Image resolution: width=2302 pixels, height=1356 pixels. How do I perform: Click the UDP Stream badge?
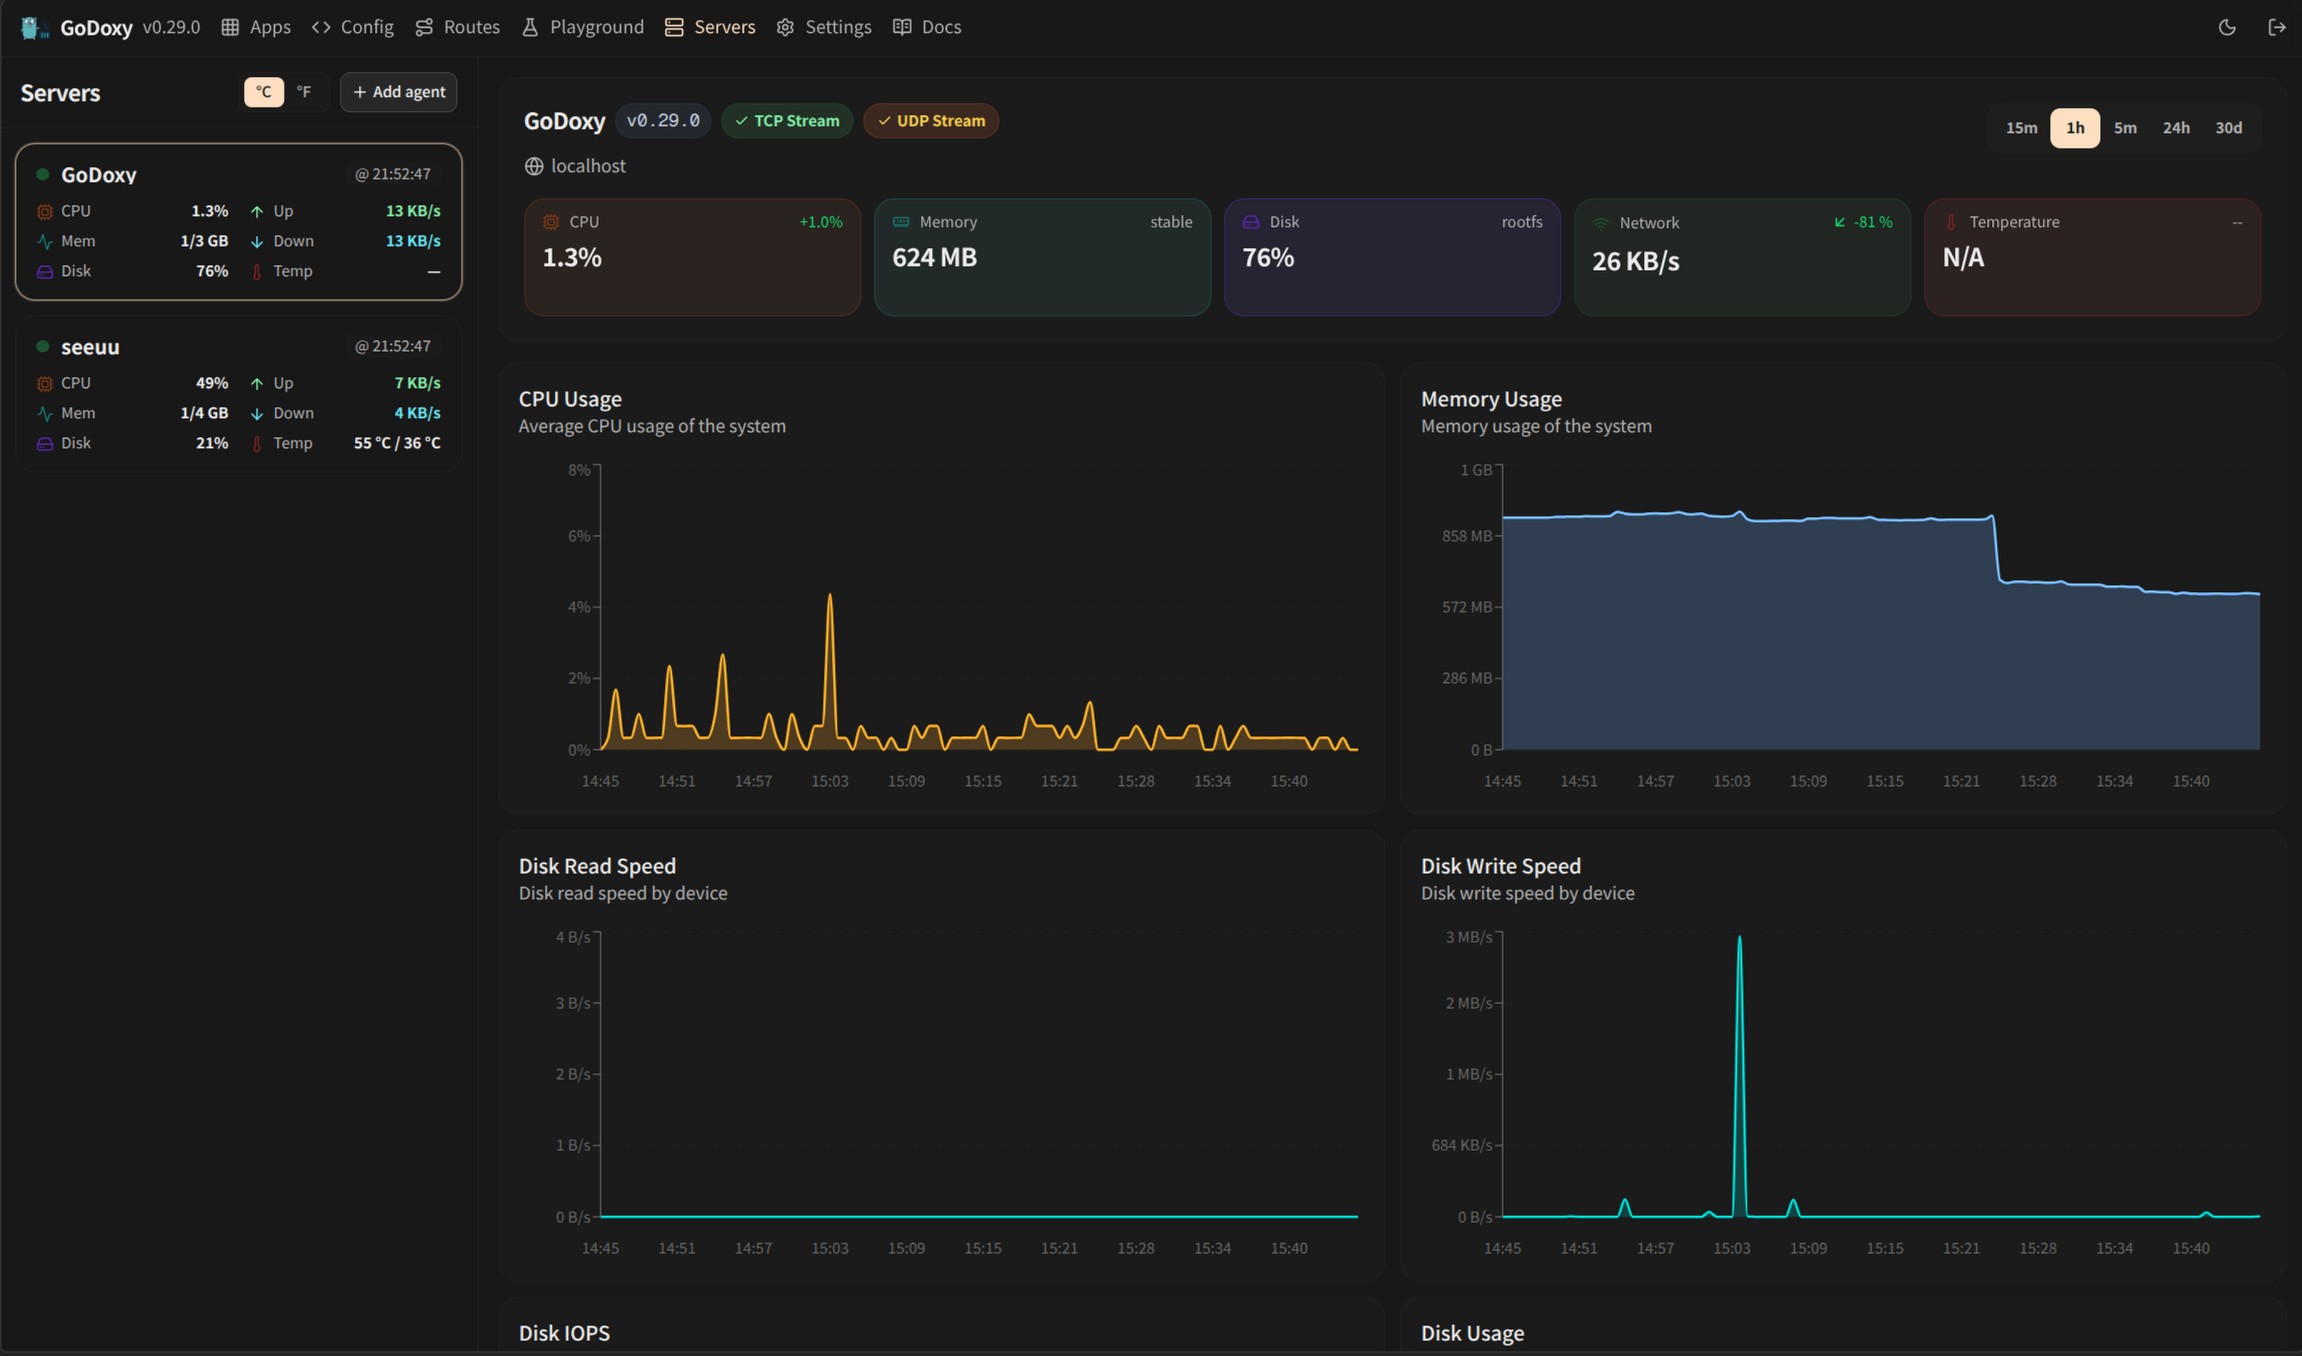tap(931, 121)
